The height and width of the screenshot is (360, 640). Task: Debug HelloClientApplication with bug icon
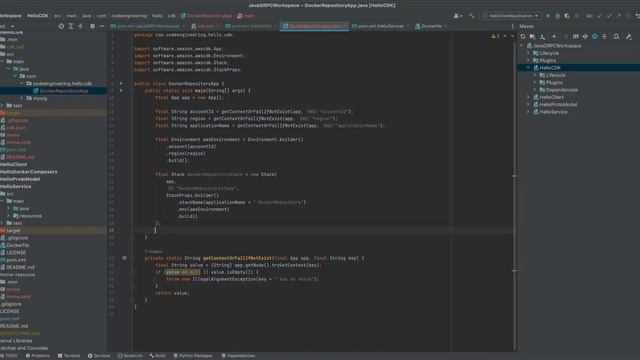558,16
